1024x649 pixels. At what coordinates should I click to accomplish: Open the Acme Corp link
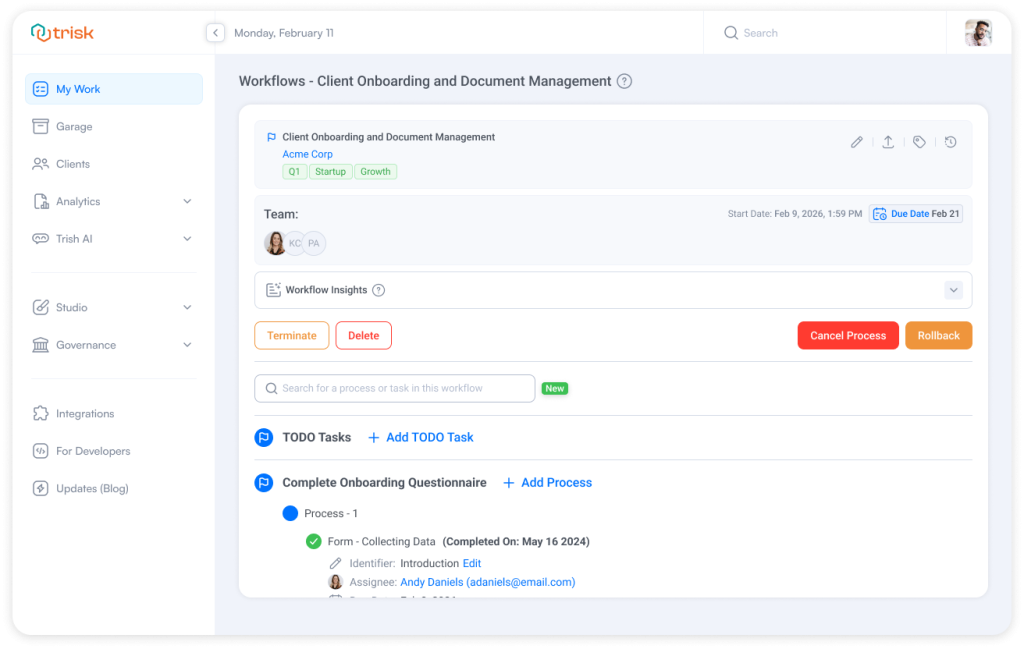[307, 154]
